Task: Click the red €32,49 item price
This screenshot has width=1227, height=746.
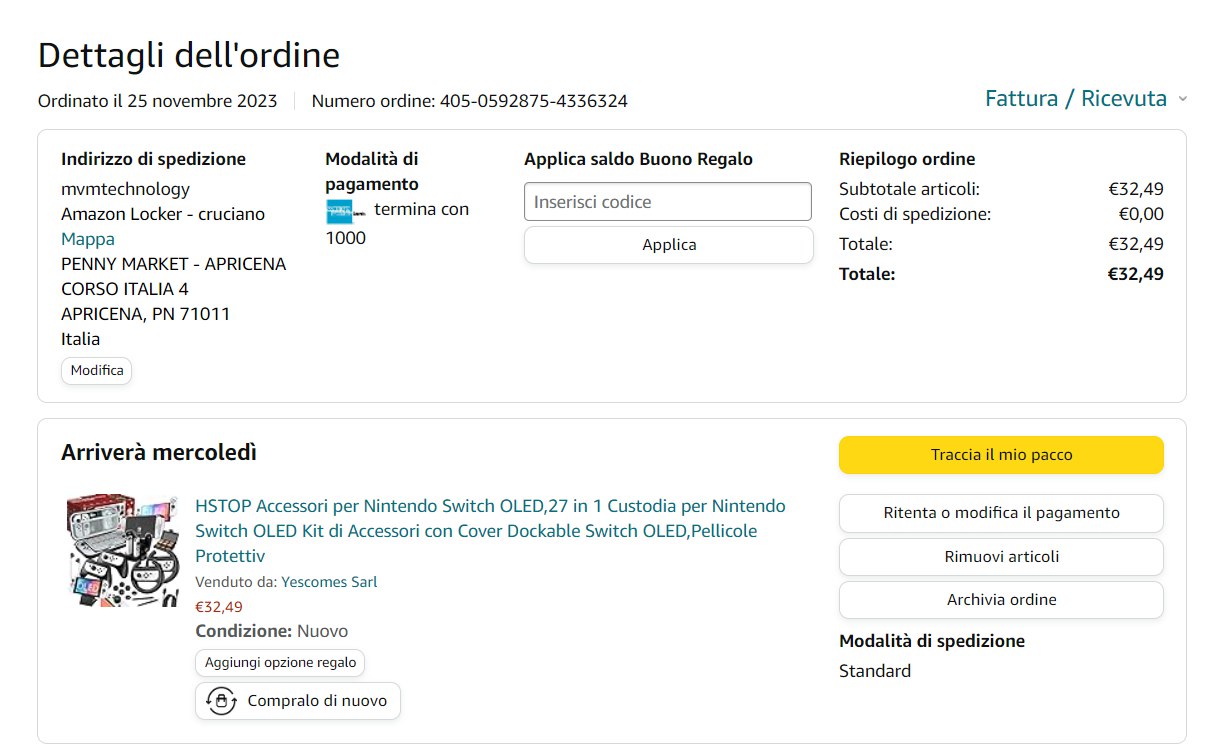Action: 218,607
